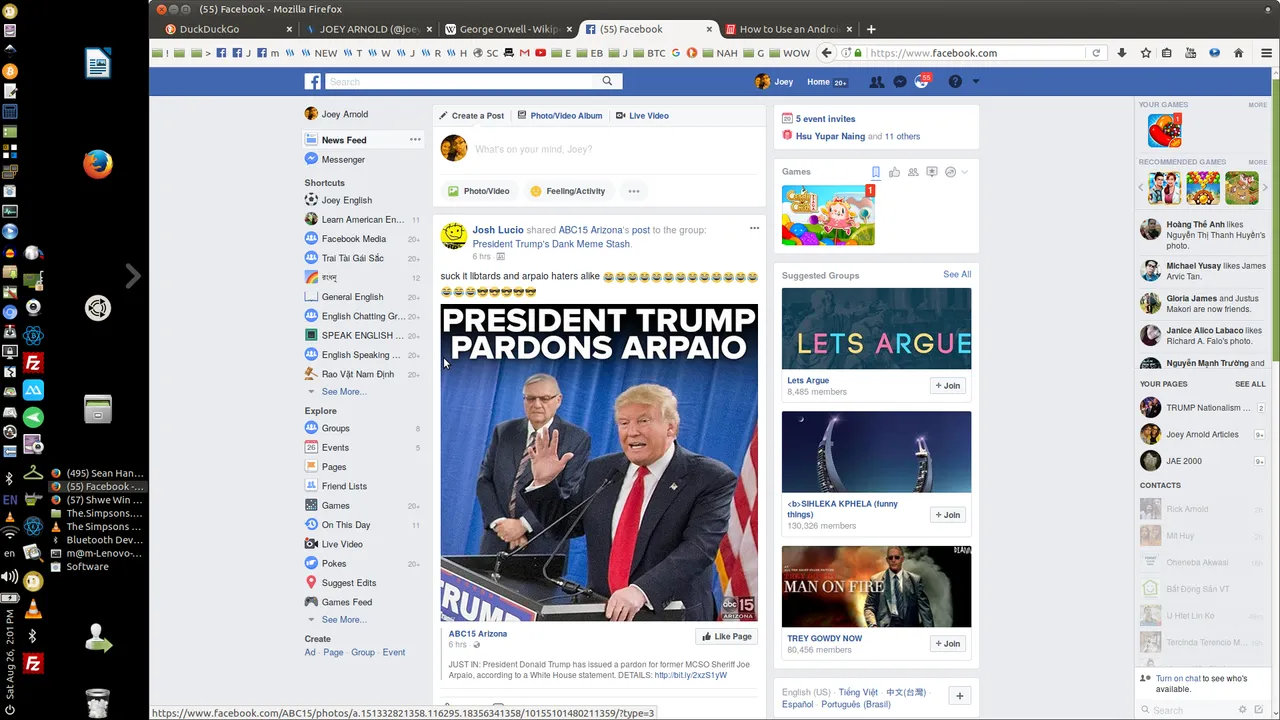The height and width of the screenshot is (720, 1280).
Task: Click Feeling/Activity button under composer
Action: [567, 191]
